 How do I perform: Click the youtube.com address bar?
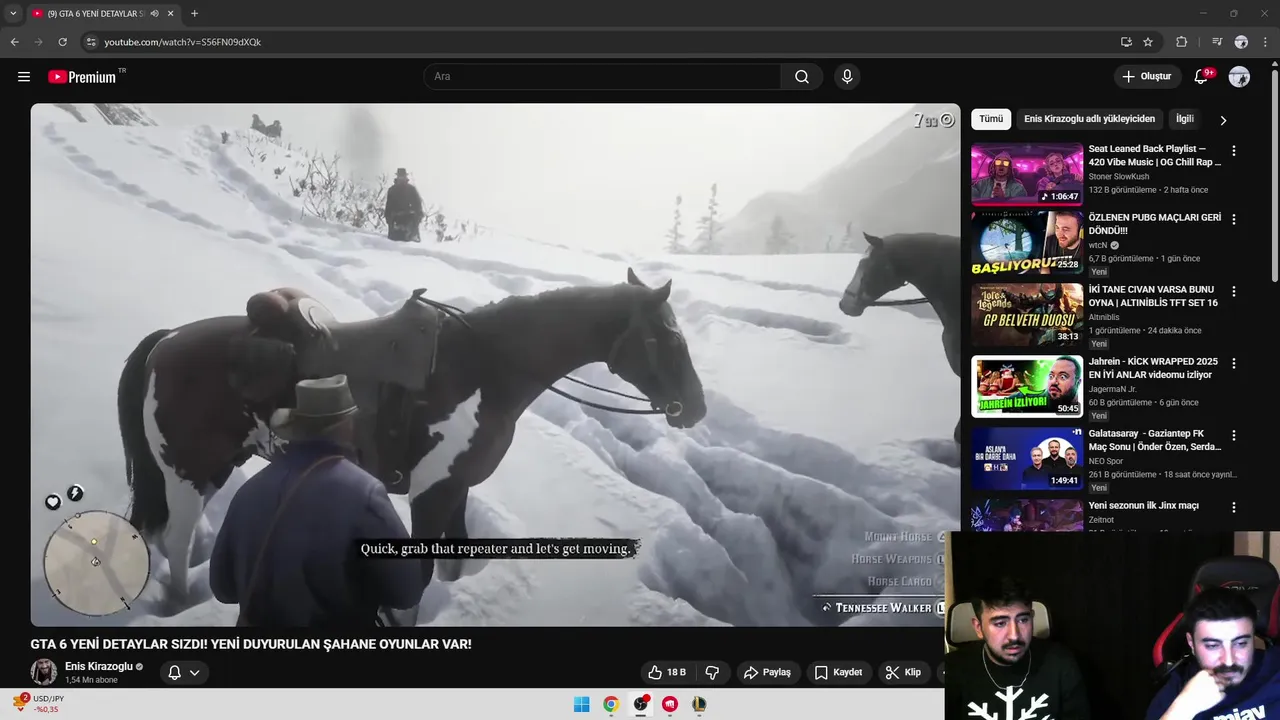[600, 42]
